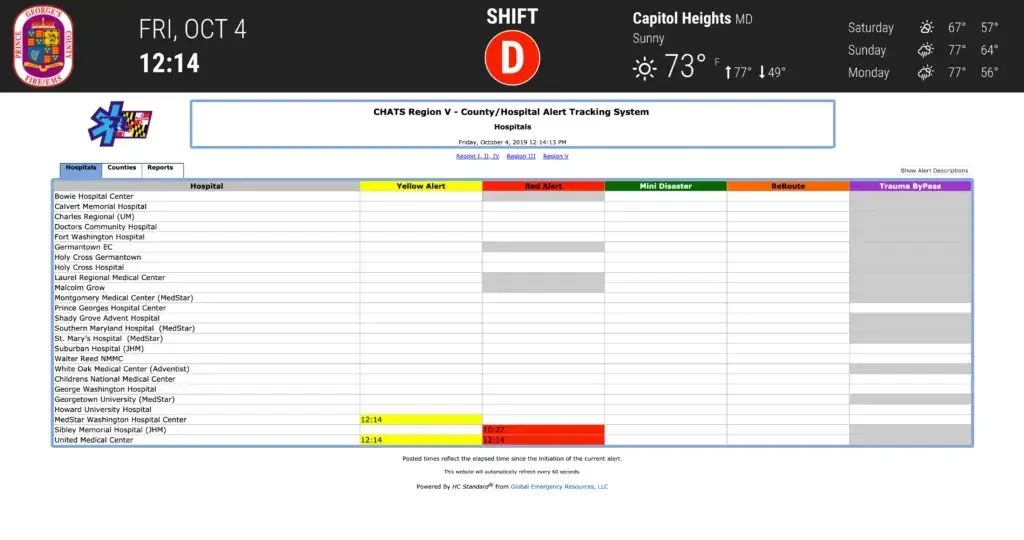This screenshot has width=1024, height=540.
Task: Select Fort Washington Hospital row
Action: [x=512, y=237]
